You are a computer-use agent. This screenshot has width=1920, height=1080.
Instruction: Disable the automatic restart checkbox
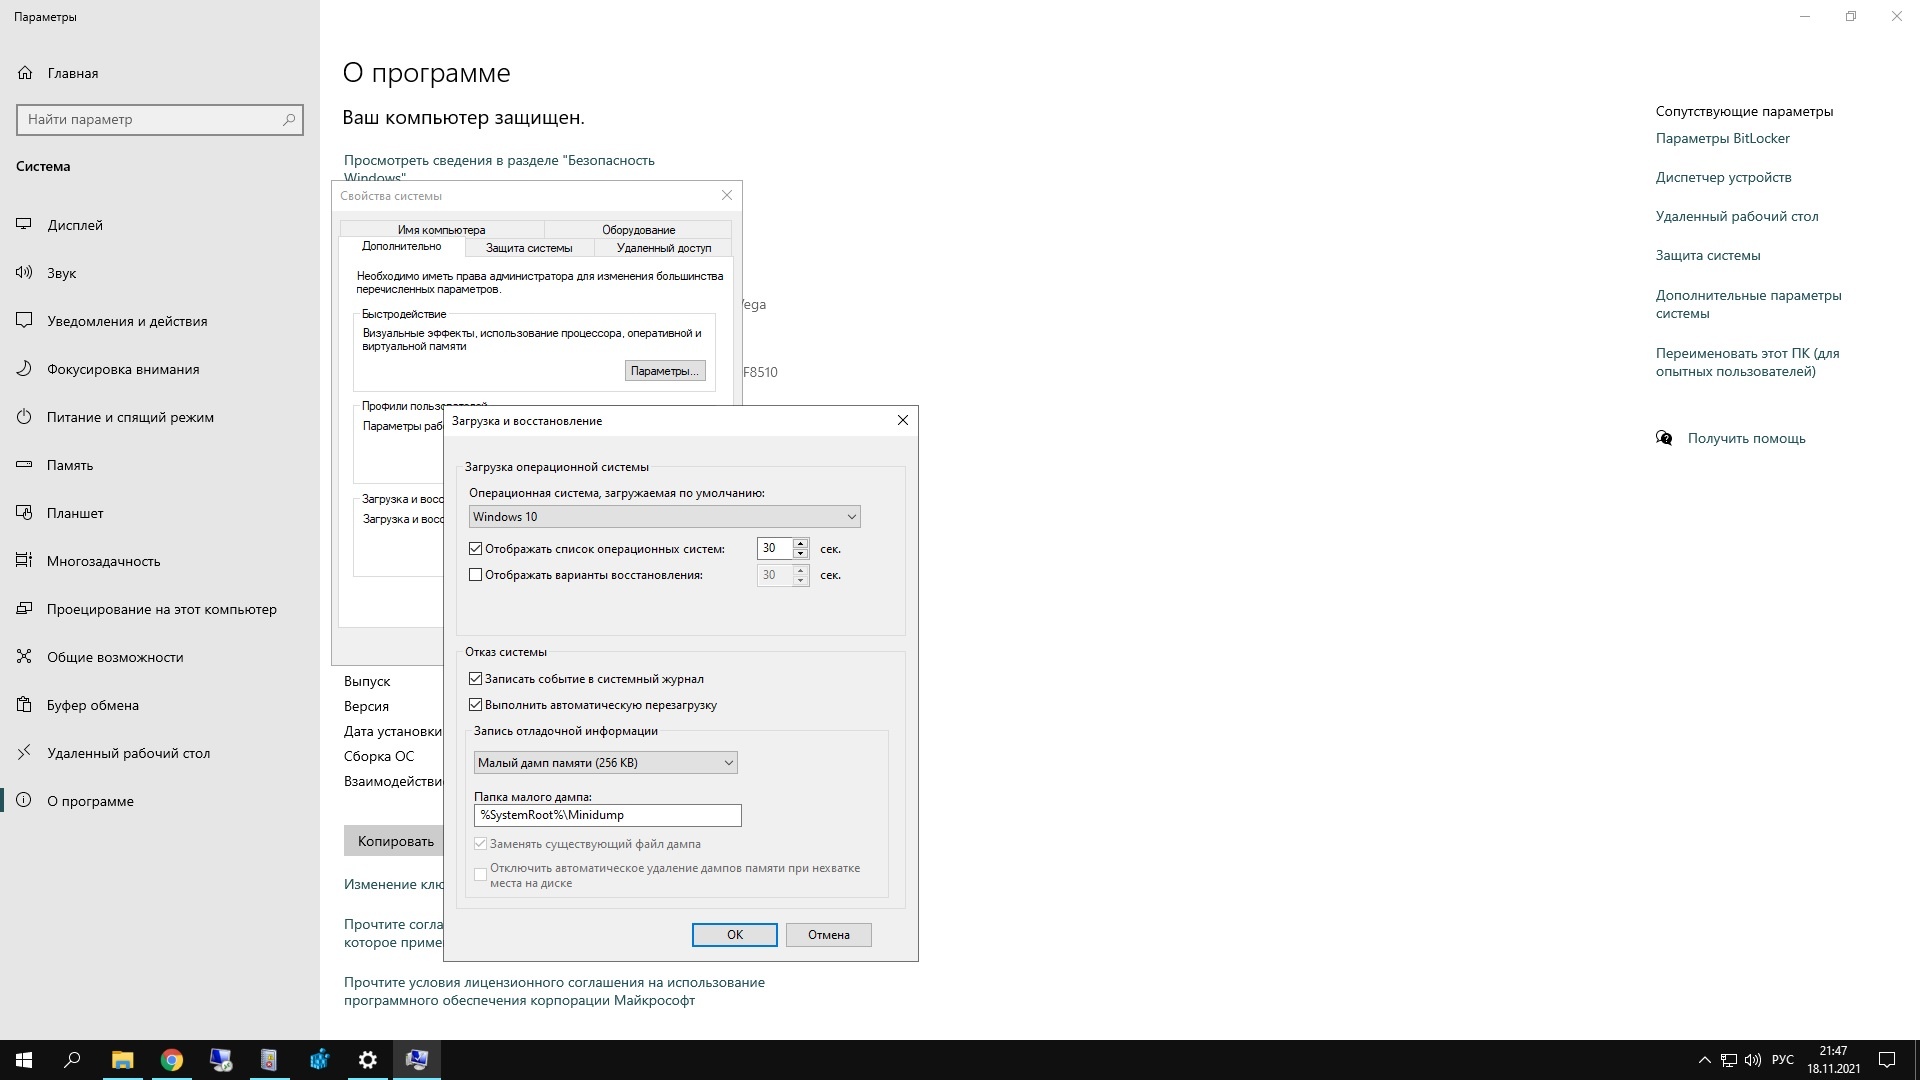click(476, 705)
